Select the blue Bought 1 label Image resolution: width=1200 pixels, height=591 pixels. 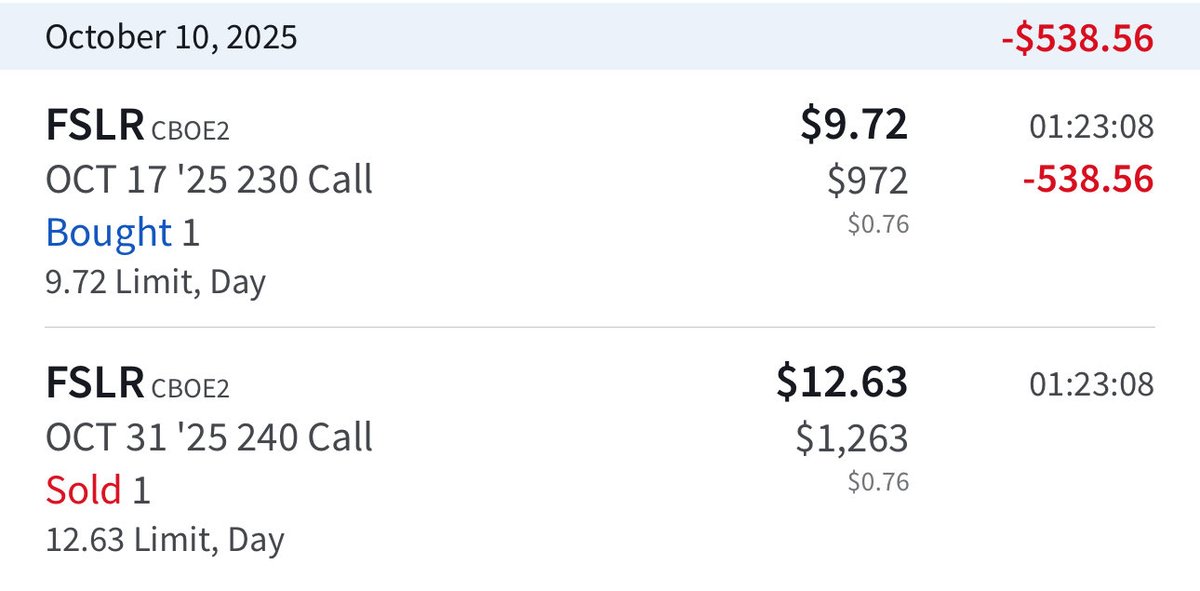pyautogui.click(x=122, y=232)
